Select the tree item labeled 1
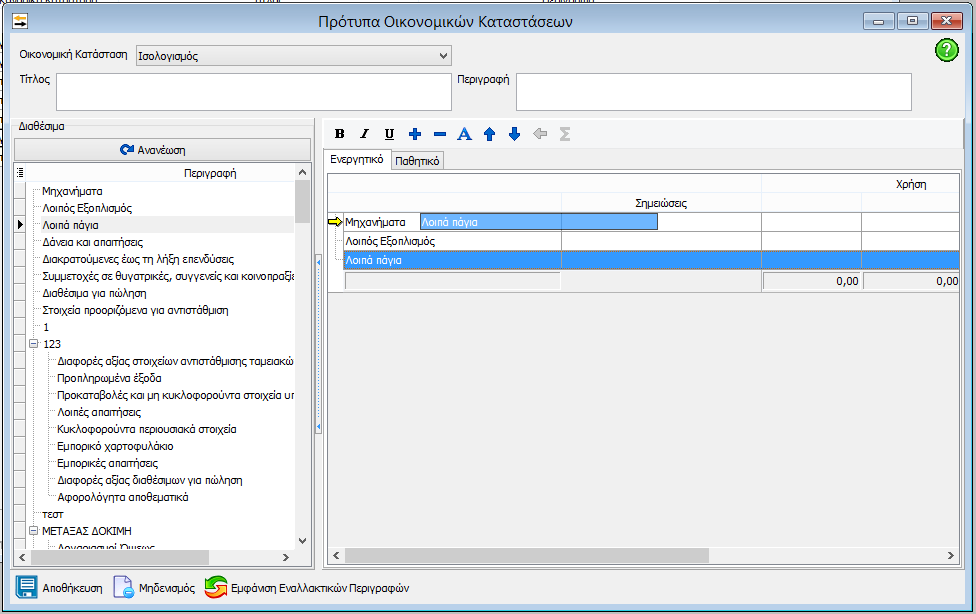Image resolution: width=976 pixels, height=614 pixels. pyautogui.click(x=46, y=327)
